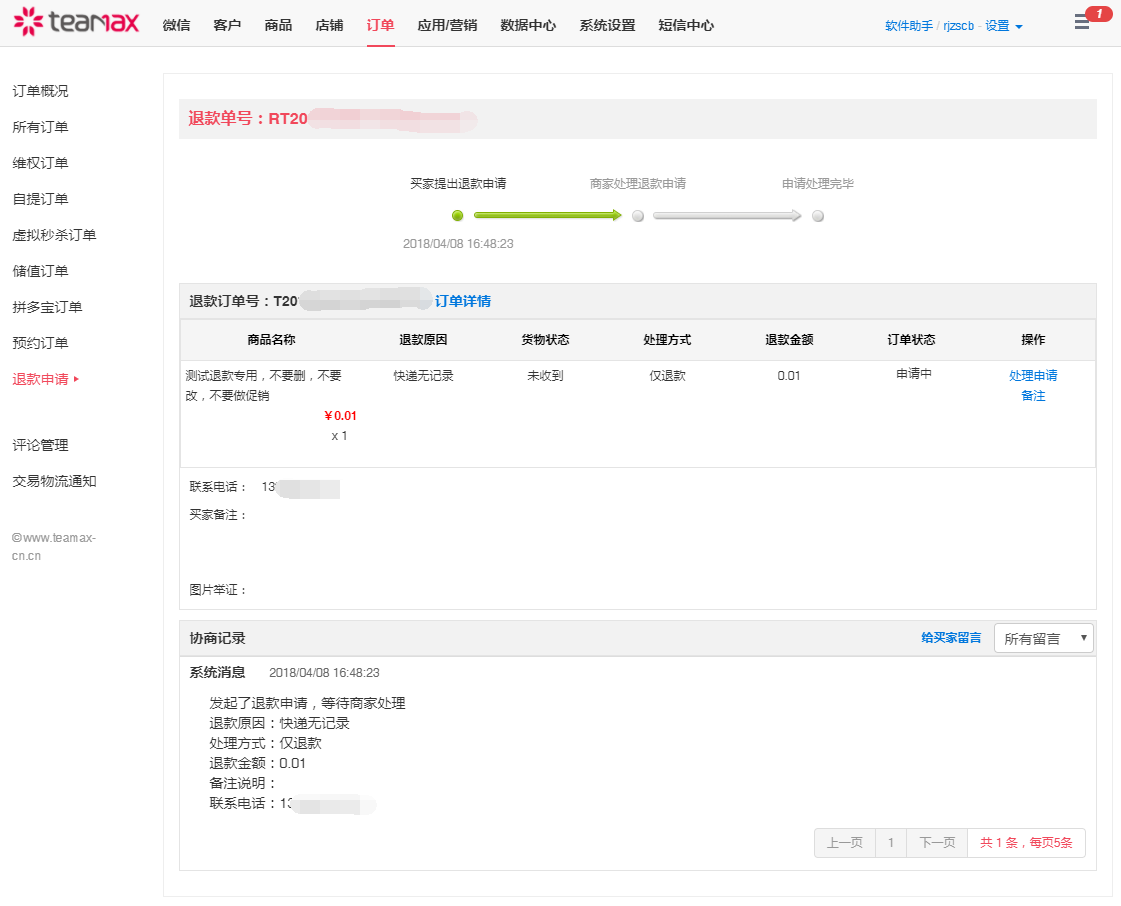Click the final completed step circle
1121x906 pixels.
pyautogui.click(x=818, y=216)
